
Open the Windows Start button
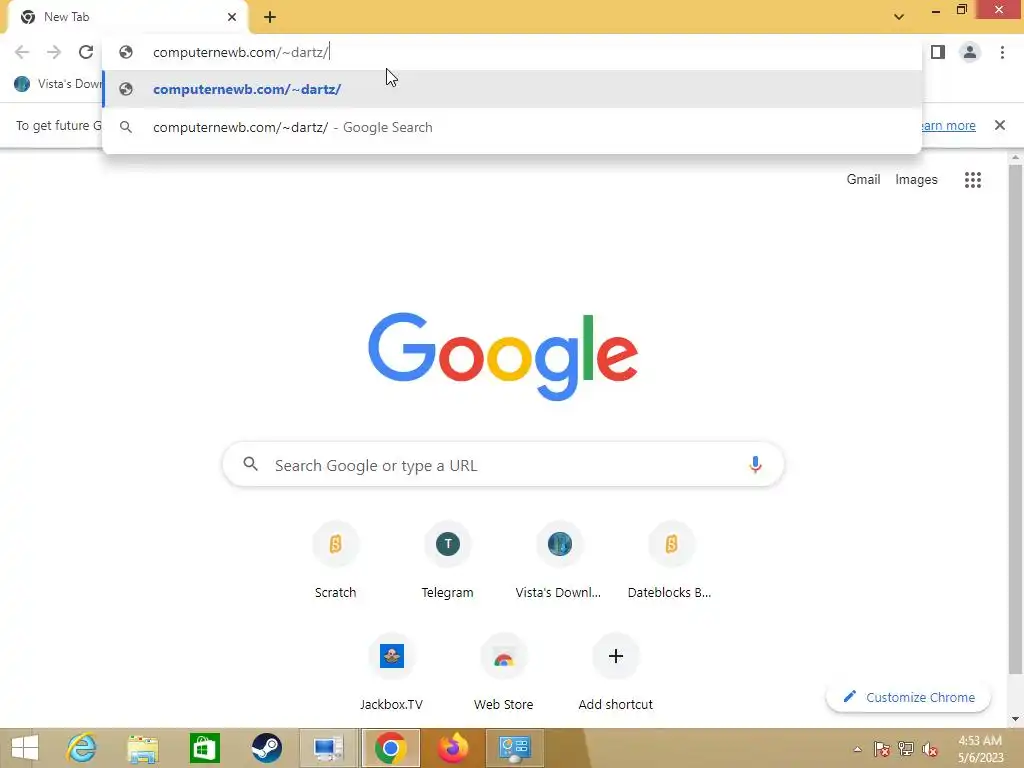[x=25, y=748]
